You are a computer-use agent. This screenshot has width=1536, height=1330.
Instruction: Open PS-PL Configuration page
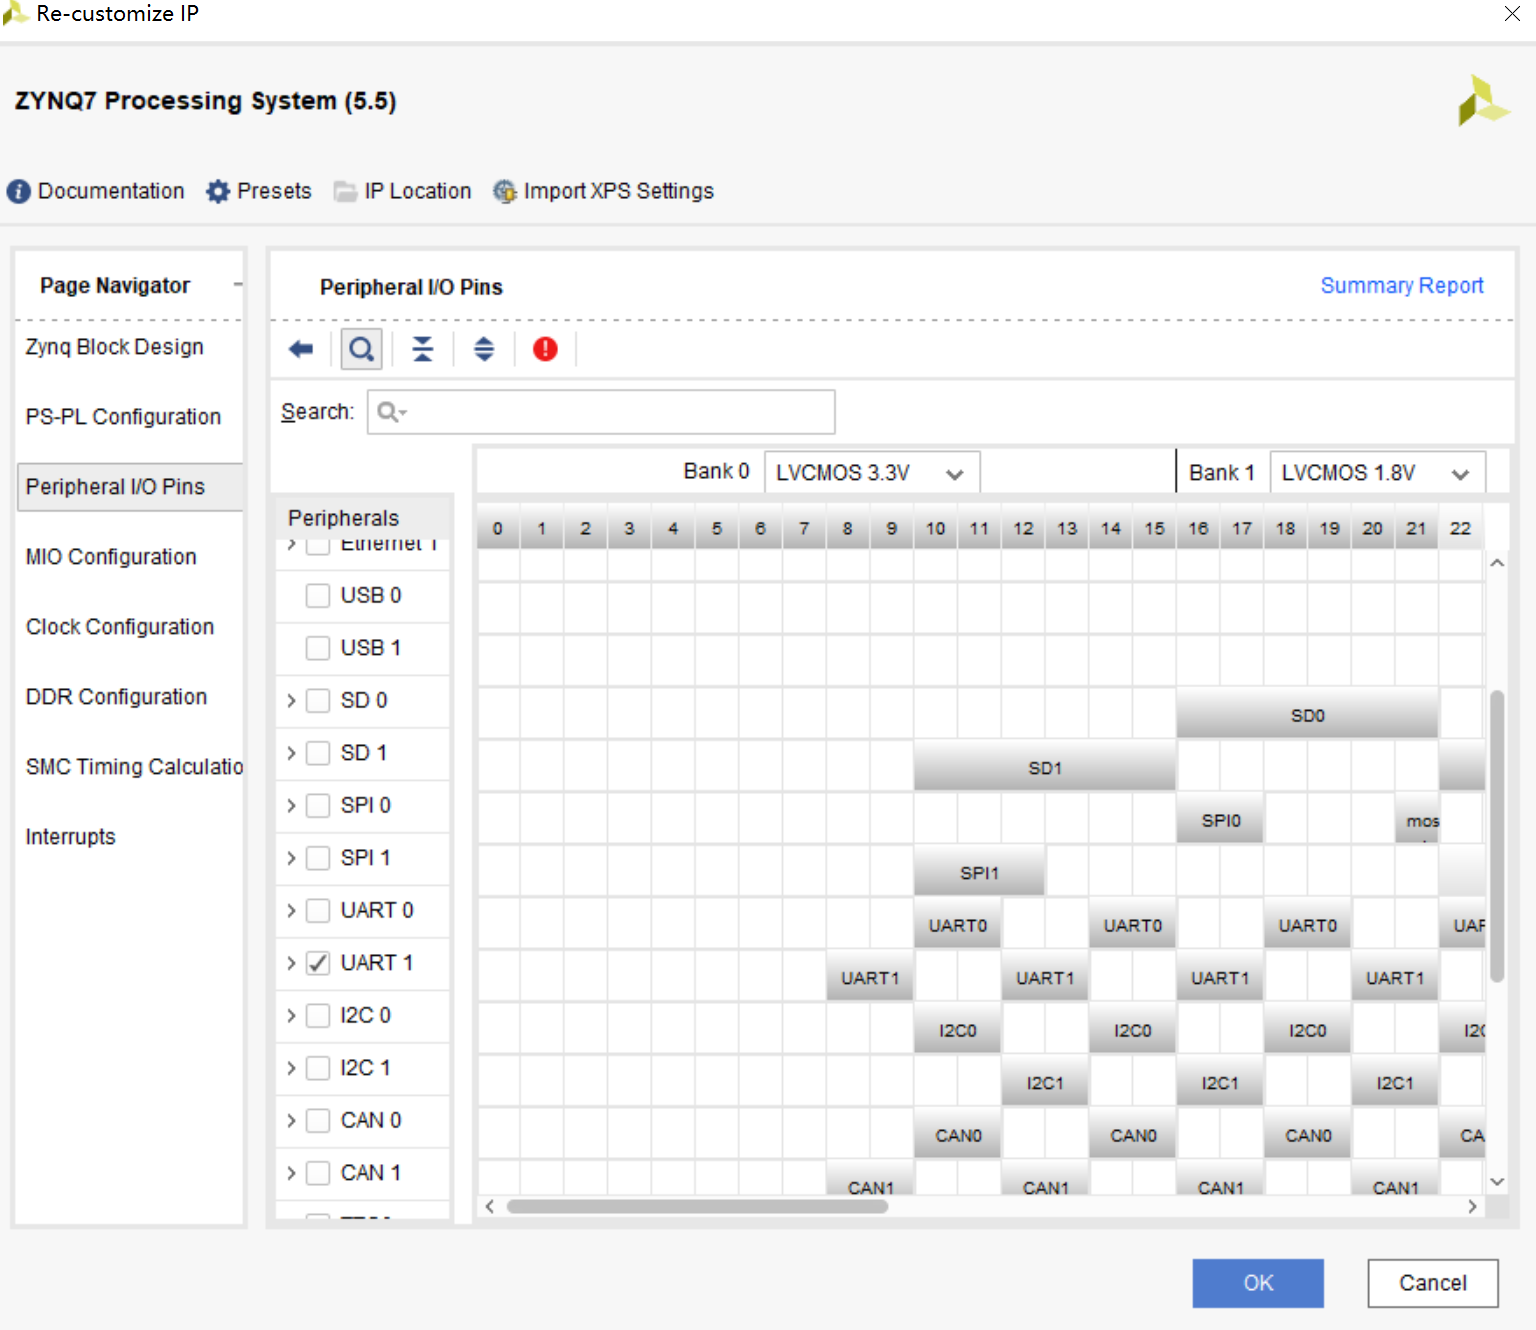pos(123,417)
